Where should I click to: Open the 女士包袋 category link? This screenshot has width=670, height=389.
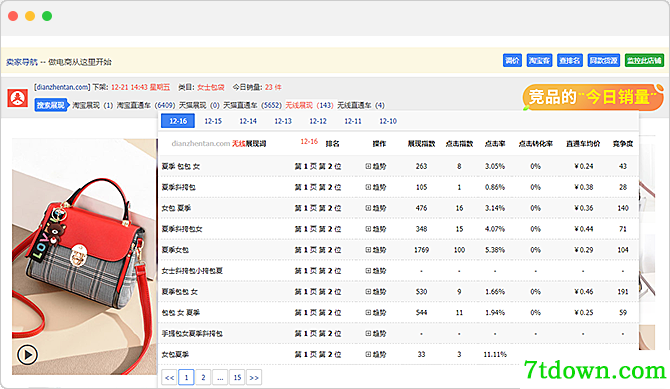[x=210, y=87]
